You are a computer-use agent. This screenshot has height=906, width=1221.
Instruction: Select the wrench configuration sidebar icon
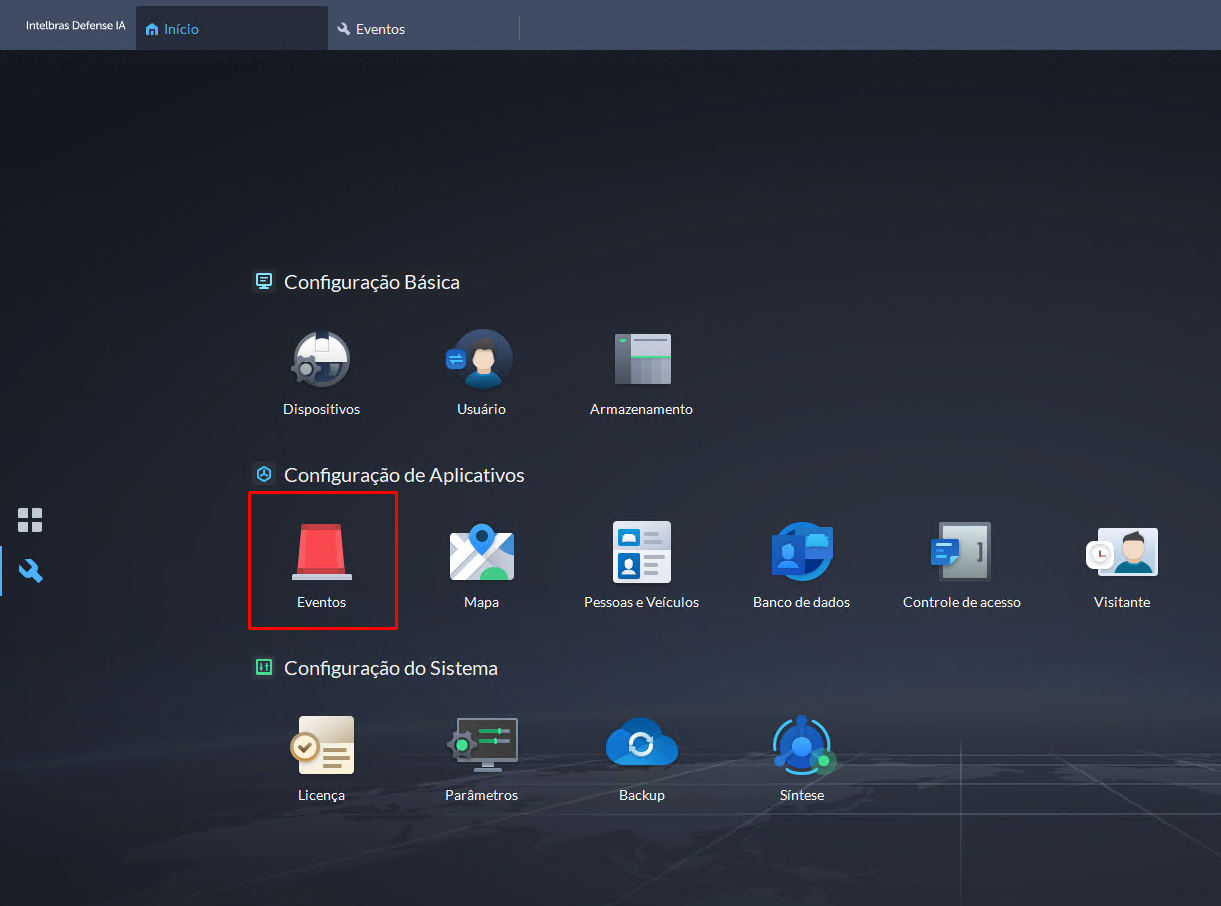31,571
